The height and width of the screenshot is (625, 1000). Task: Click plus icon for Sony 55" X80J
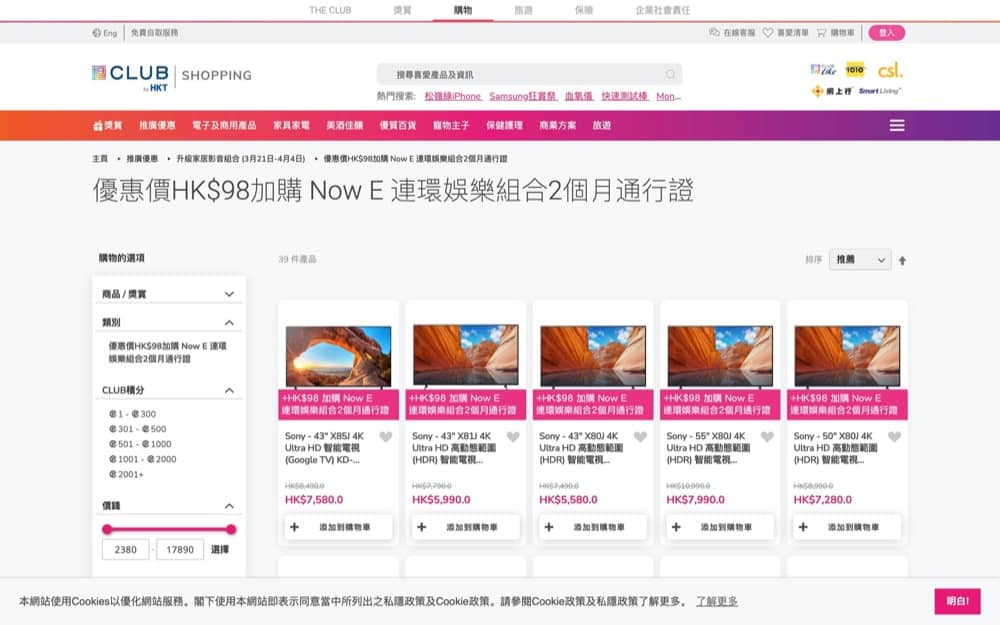point(676,527)
